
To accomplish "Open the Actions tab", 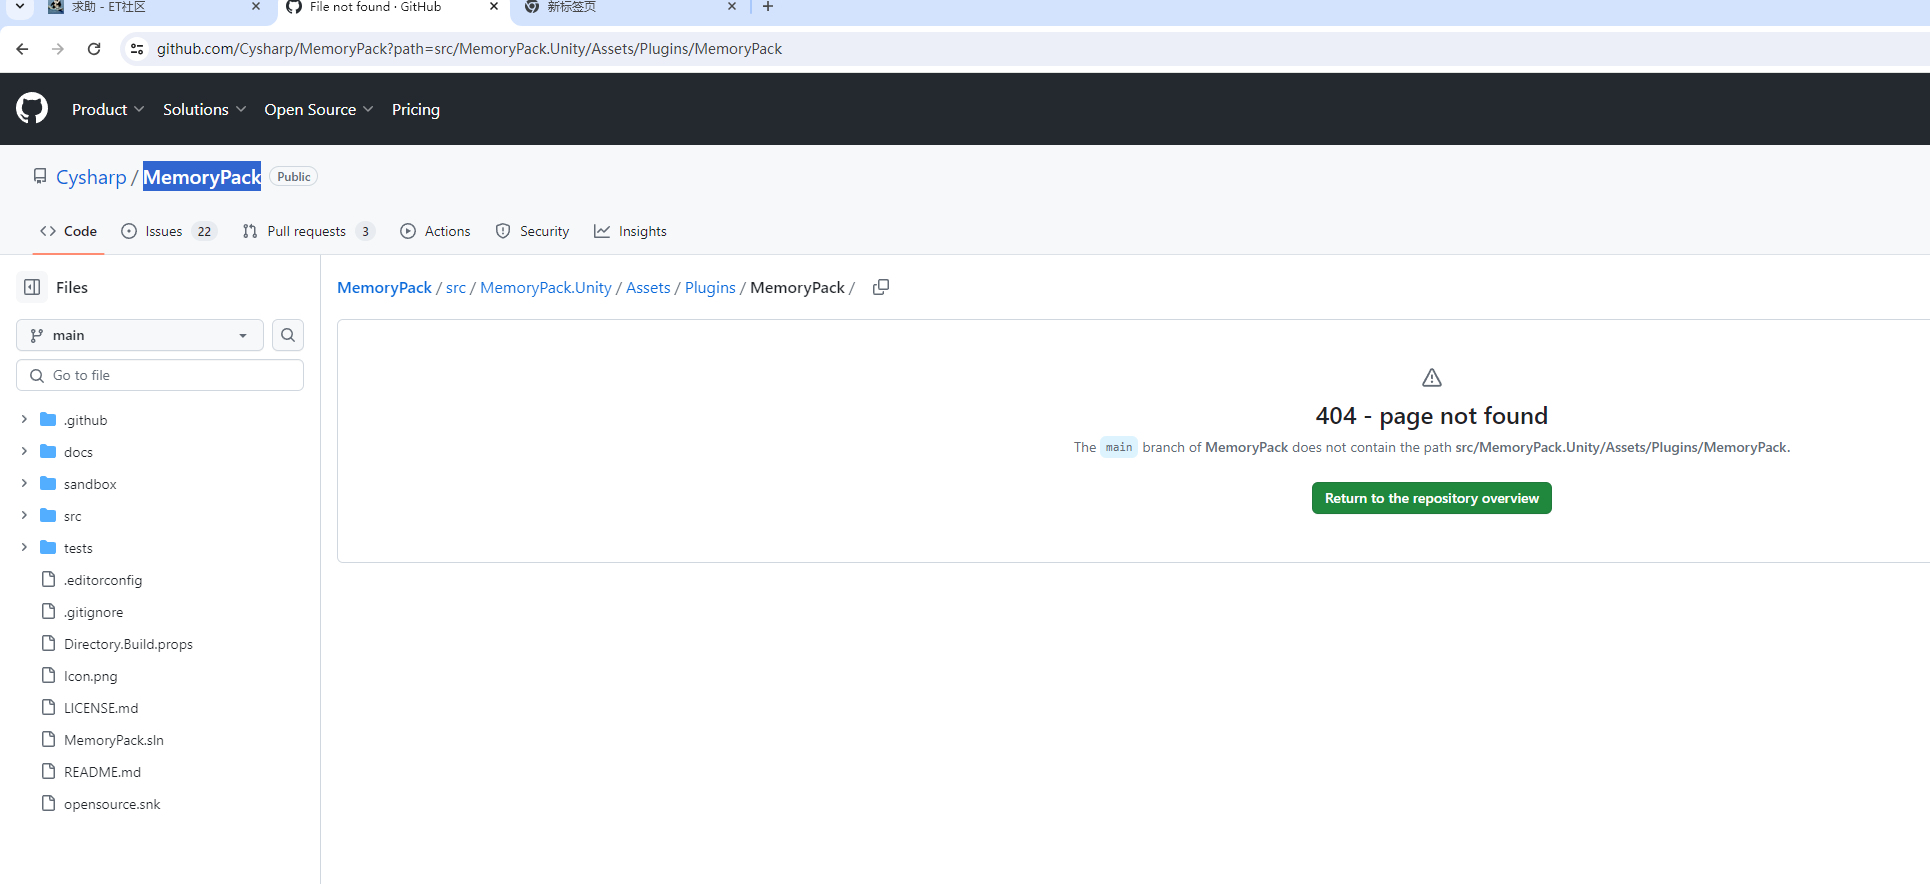I will (x=435, y=231).
